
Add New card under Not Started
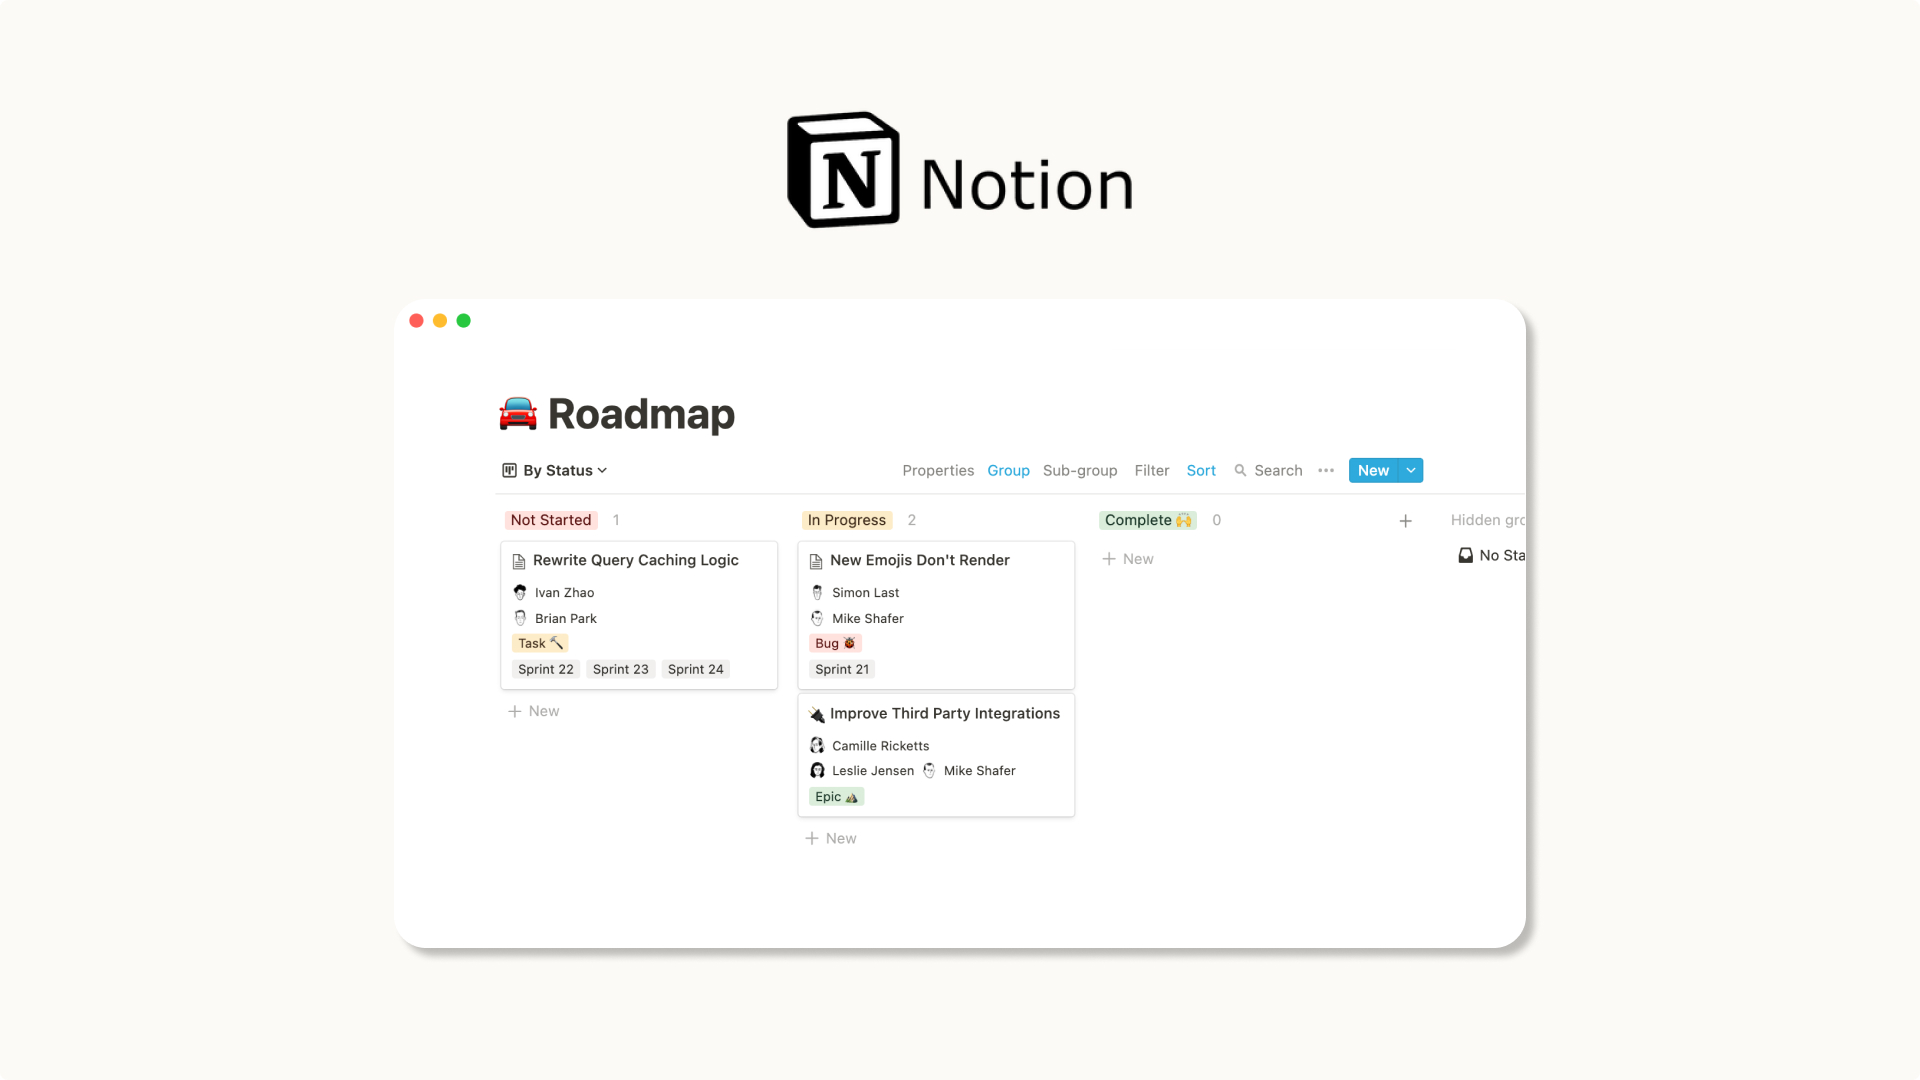click(x=534, y=711)
